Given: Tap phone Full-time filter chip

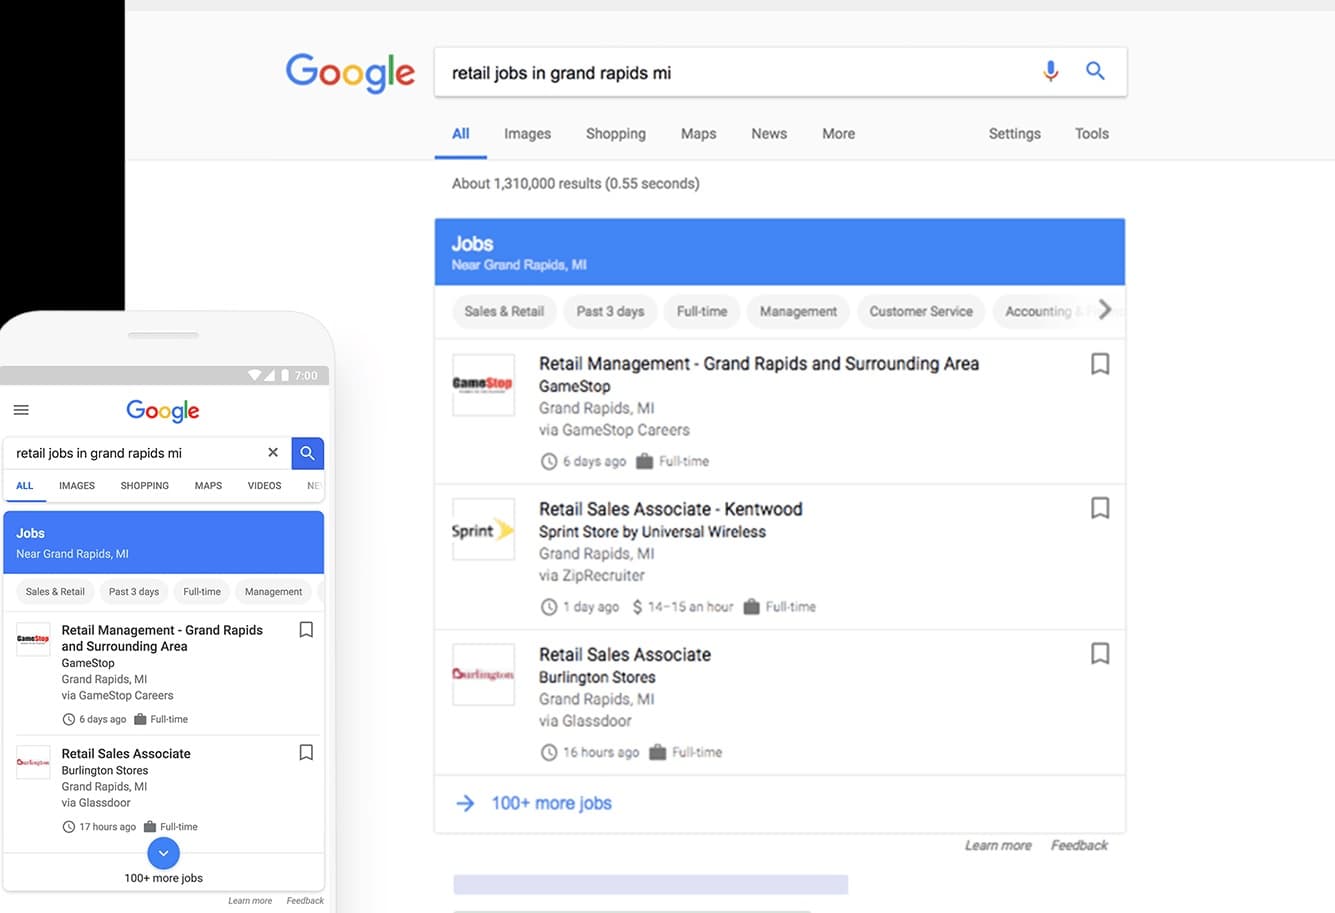Looking at the screenshot, I should [202, 592].
